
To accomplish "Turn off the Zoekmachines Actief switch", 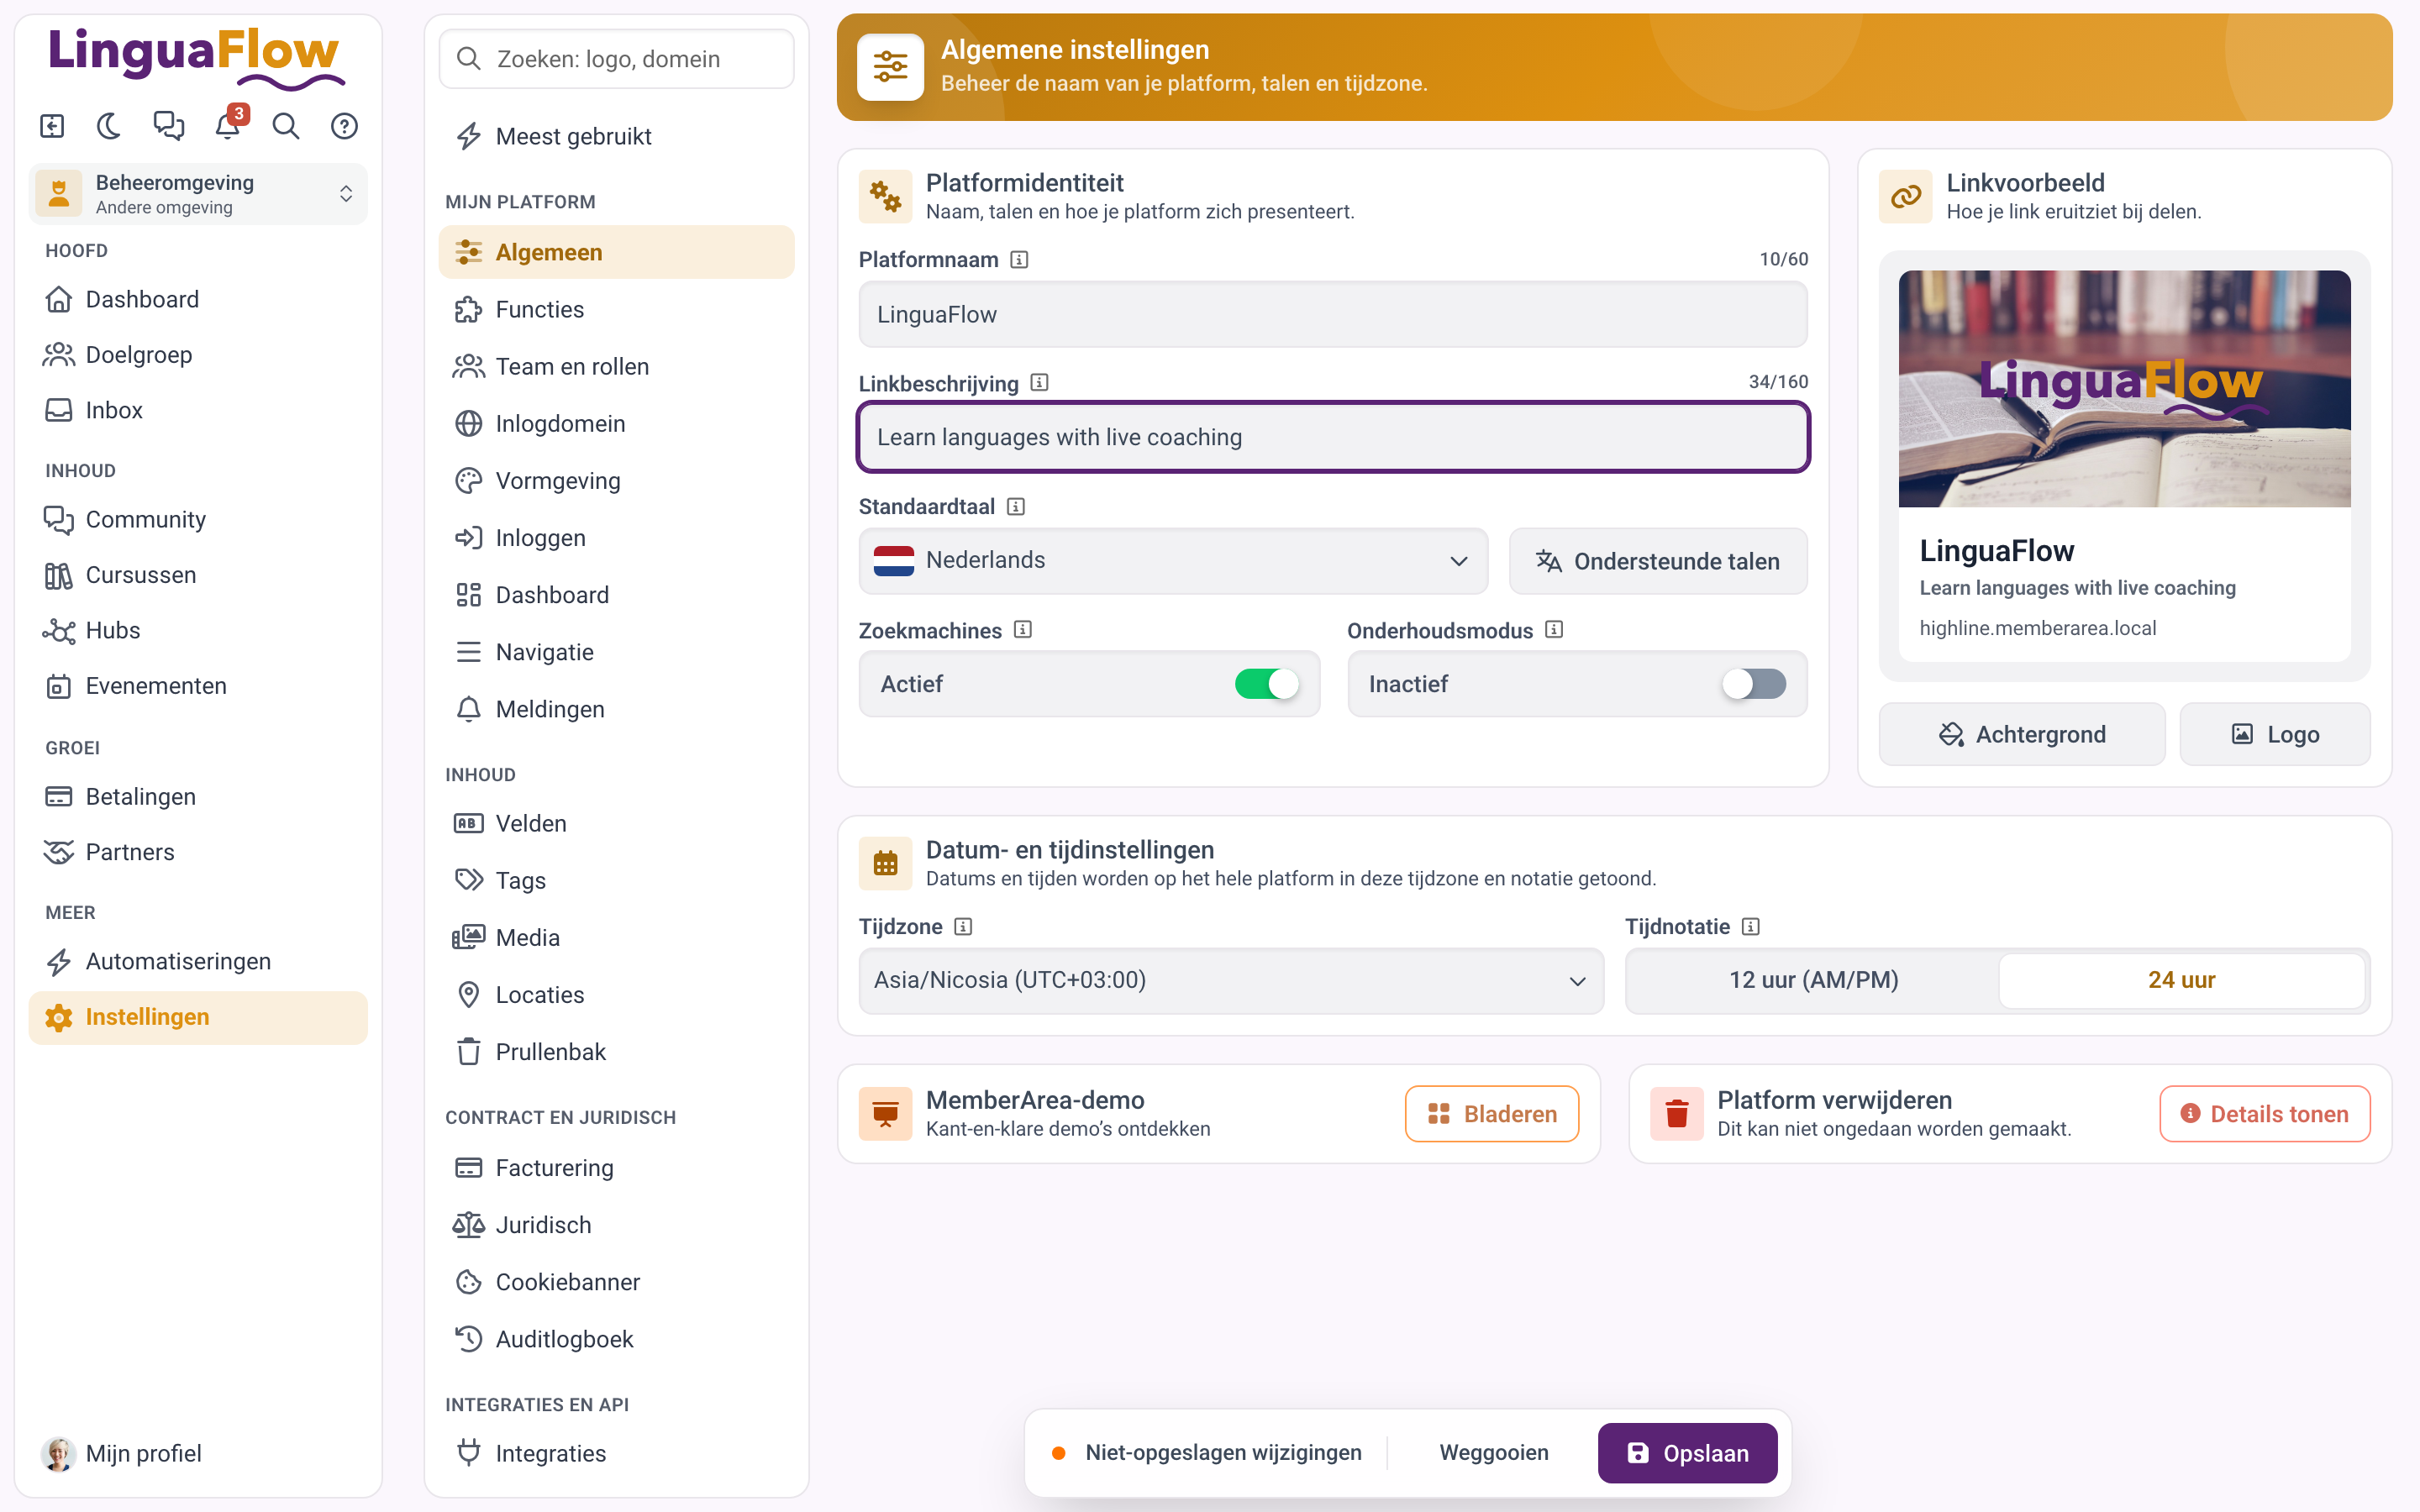I will pyautogui.click(x=1266, y=684).
